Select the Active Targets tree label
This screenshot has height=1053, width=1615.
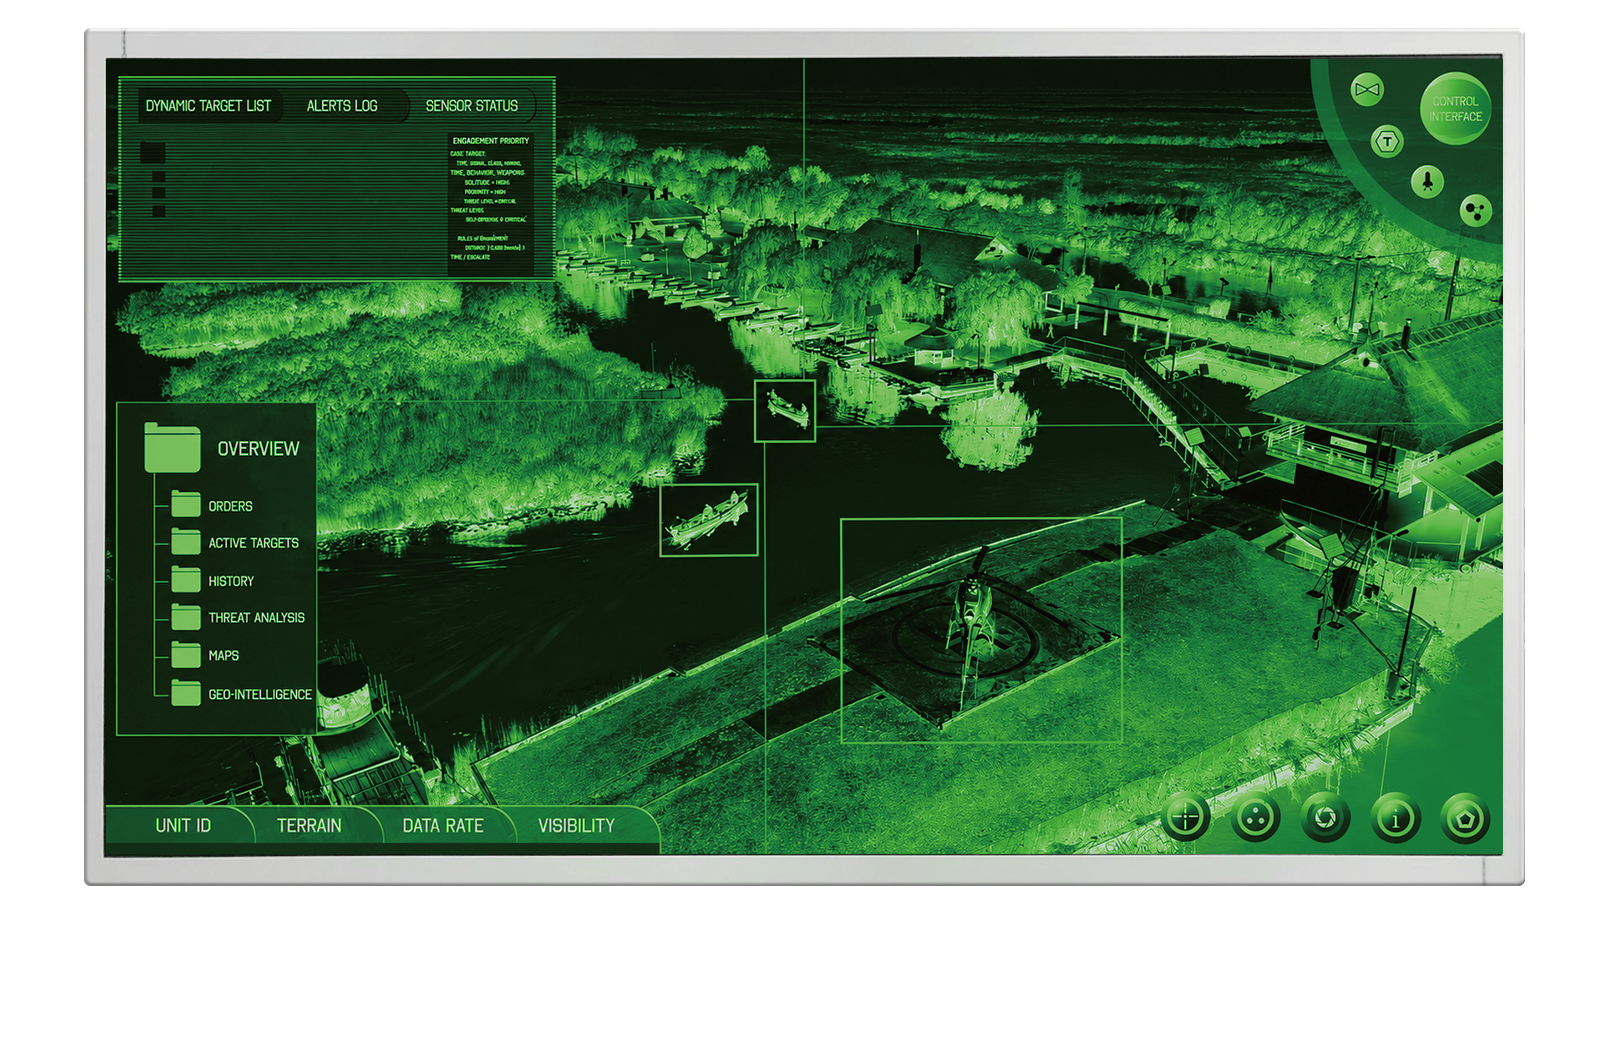[x=253, y=543]
